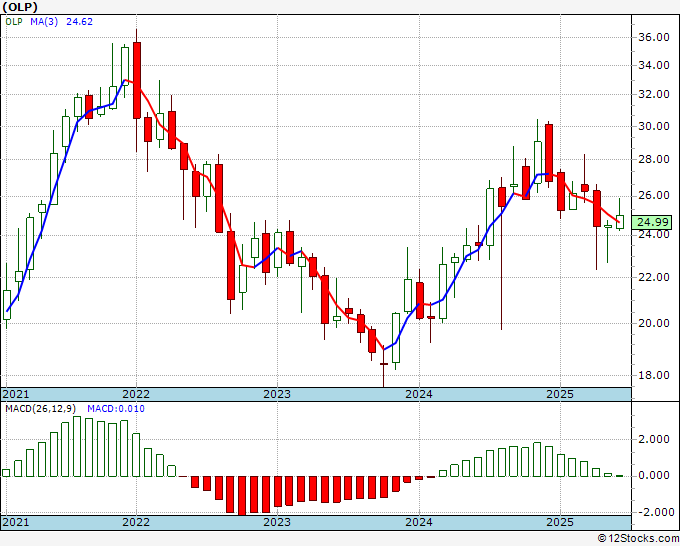The width and height of the screenshot is (680, 546).
Task: Click the 30.00 price axis label
Action: 654,126
